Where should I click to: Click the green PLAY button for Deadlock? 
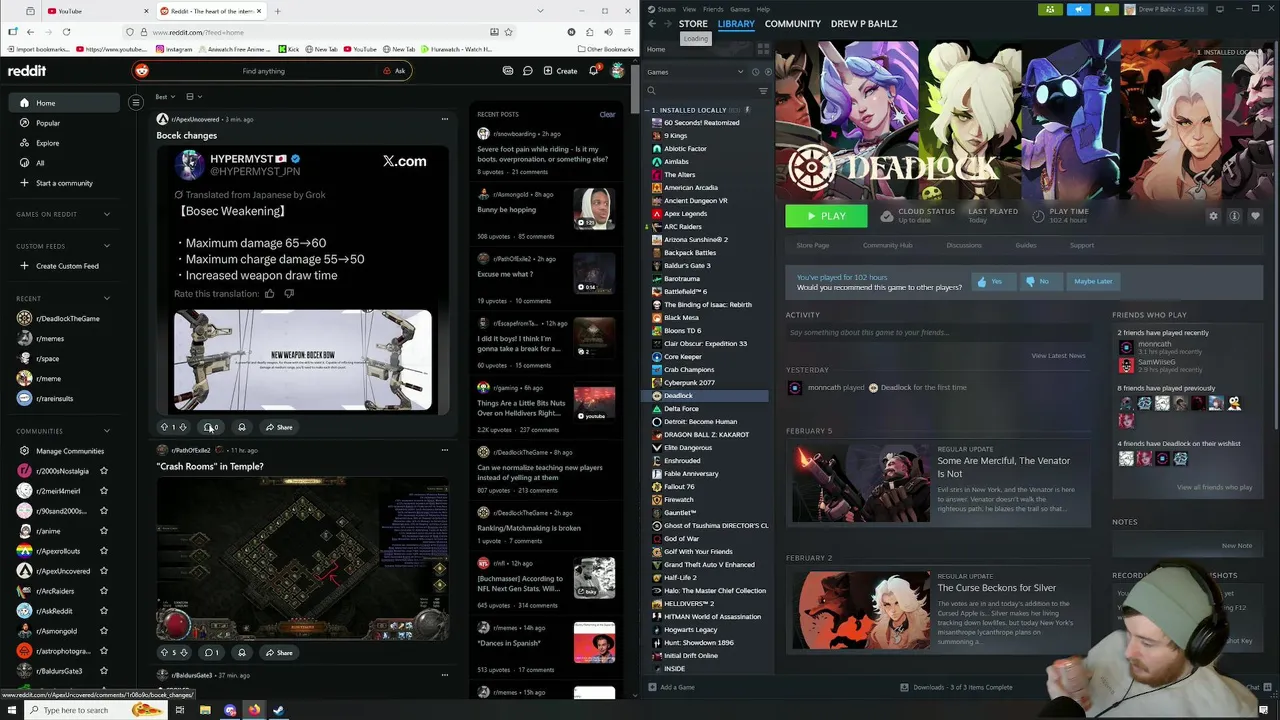826,216
